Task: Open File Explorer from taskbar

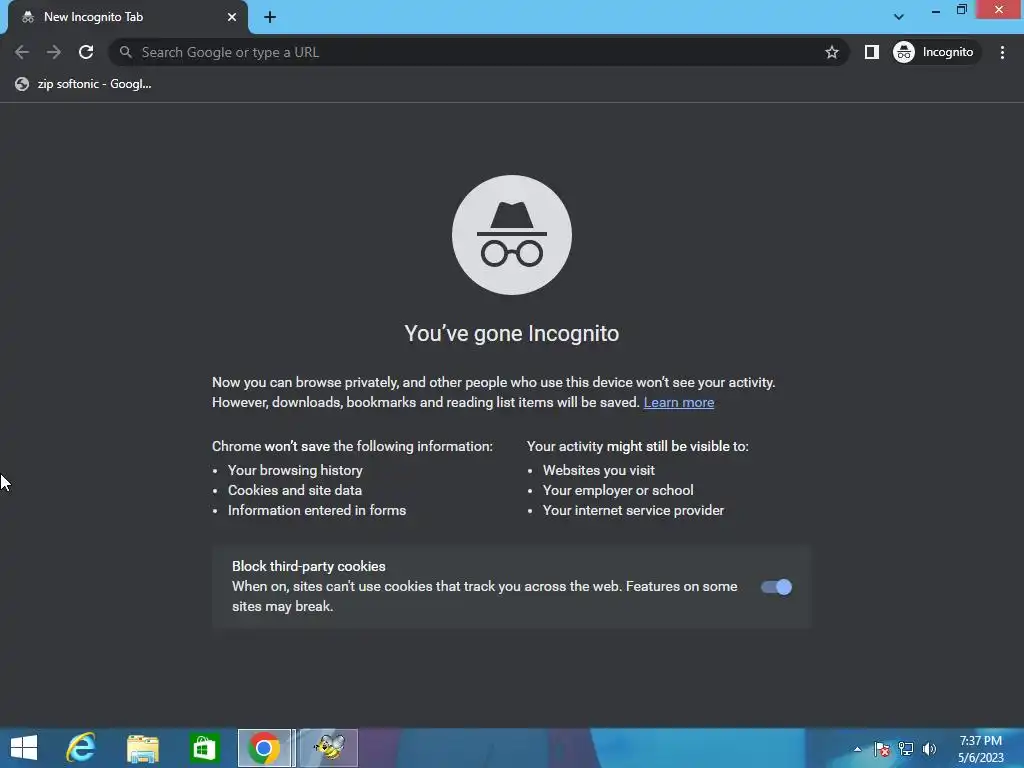Action: (142, 748)
